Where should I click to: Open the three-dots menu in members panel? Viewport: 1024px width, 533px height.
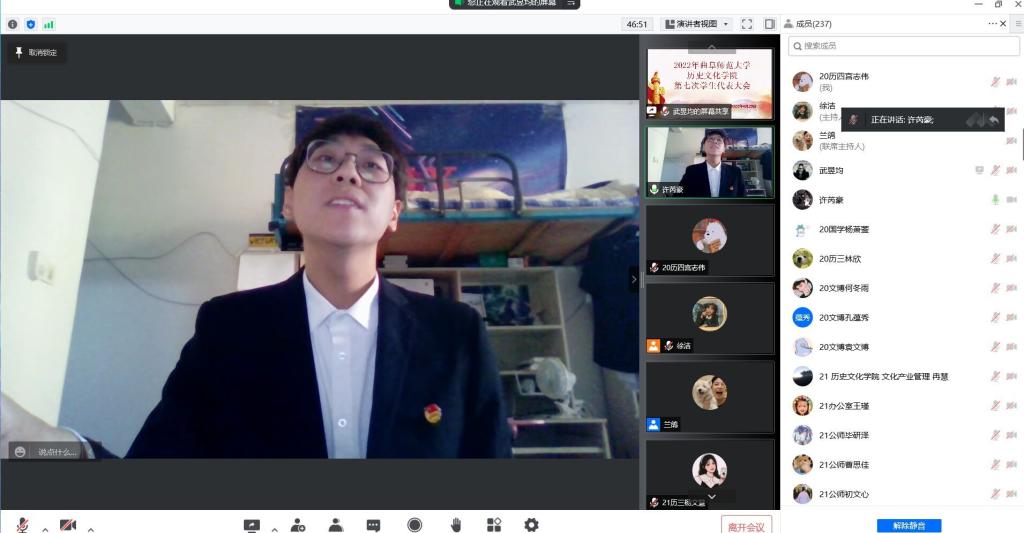point(992,23)
